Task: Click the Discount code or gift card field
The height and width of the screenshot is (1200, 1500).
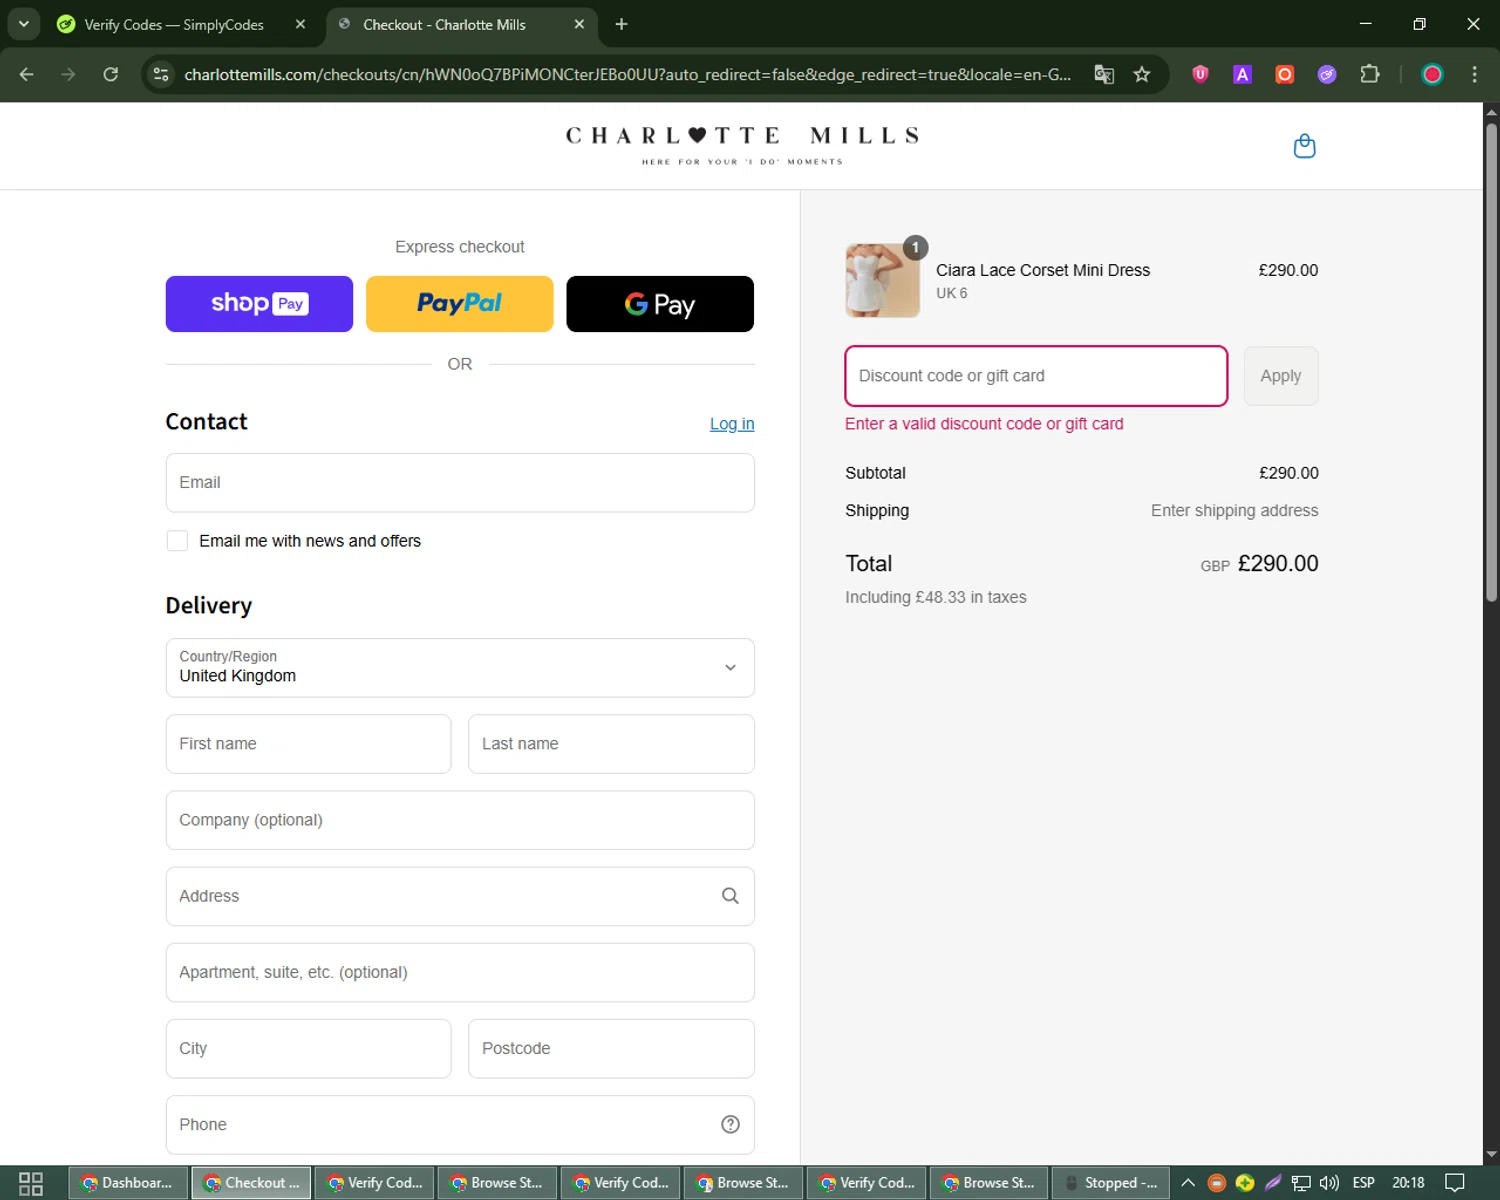Action: pos(1036,376)
